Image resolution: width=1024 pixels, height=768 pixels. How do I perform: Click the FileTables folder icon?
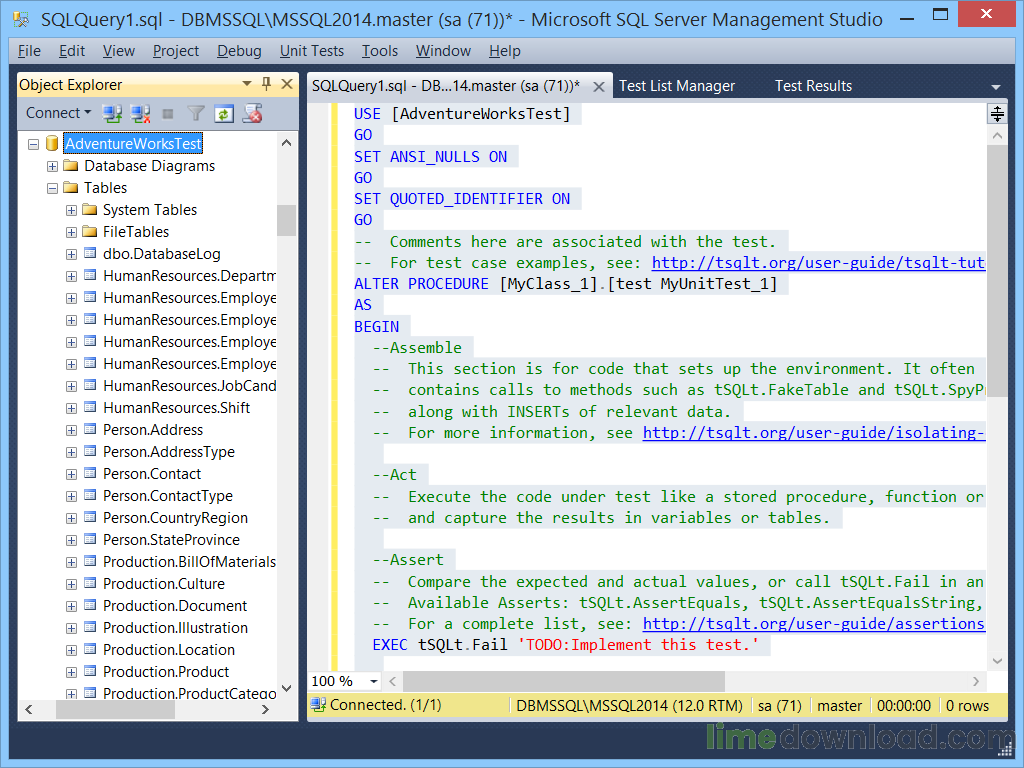[89, 231]
